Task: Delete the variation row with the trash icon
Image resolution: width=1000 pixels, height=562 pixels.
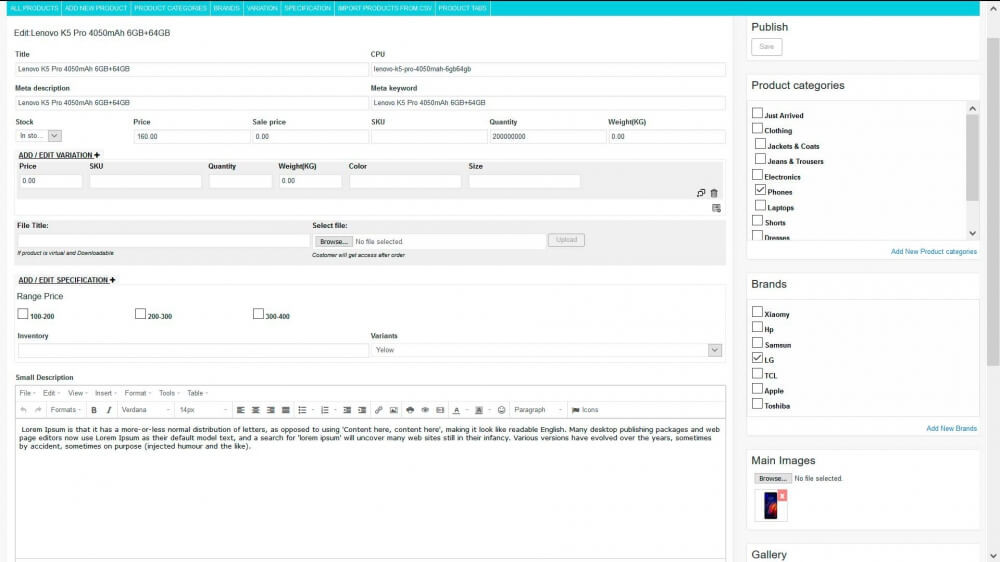Action: 714,193
